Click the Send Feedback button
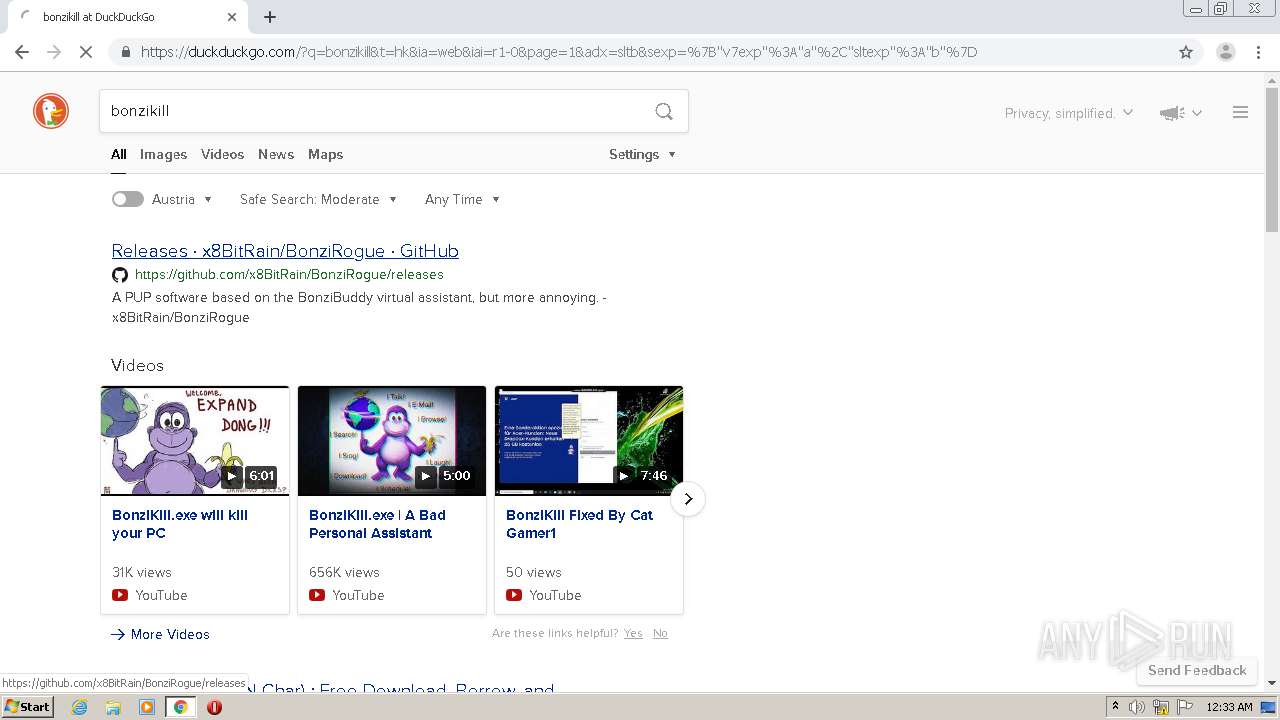Viewport: 1280px width, 720px height. pyautogui.click(x=1197, y=670)
